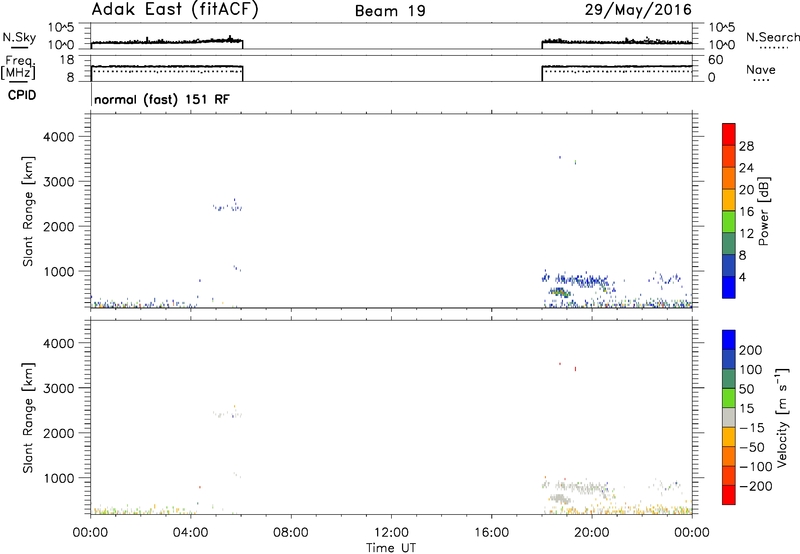Click 'normal (fast) 151 RF' text
Screen dimensions: 800x554
coord(162,99)
